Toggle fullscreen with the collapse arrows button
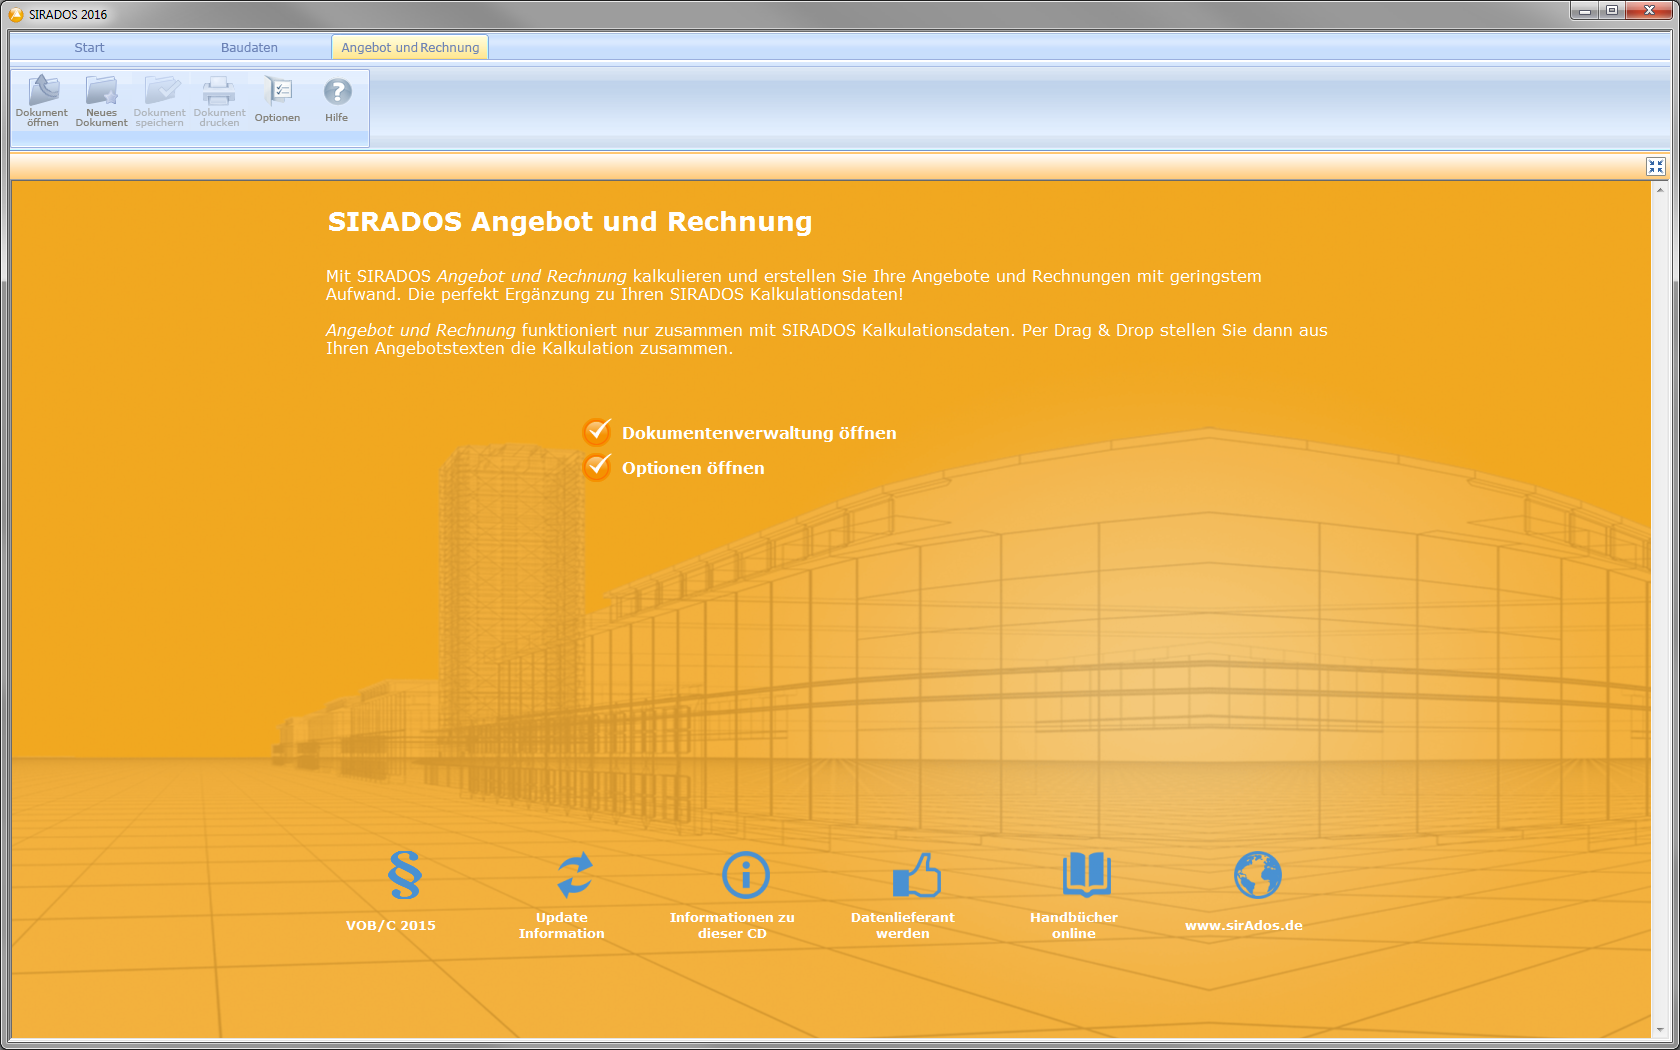 pyautogui.click(x=1655, y=167)
